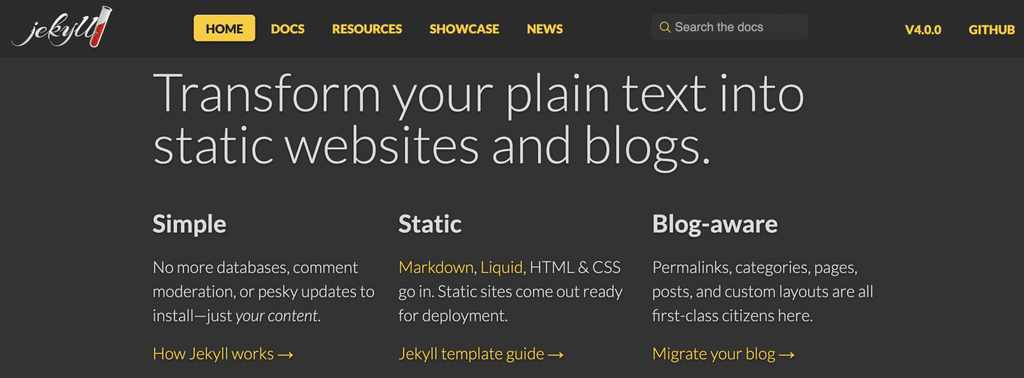Screen dimensions: 1024x378
Task: Click the Simple section heading
Action: tap(189, 225)
